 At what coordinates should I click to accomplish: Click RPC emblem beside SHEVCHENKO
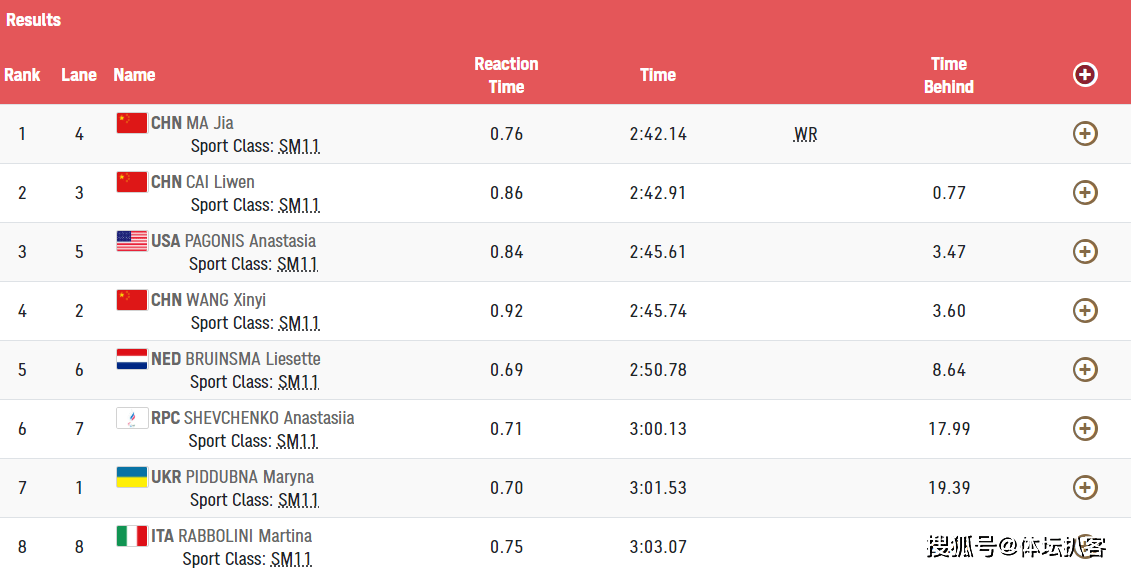tap(132, 418)
